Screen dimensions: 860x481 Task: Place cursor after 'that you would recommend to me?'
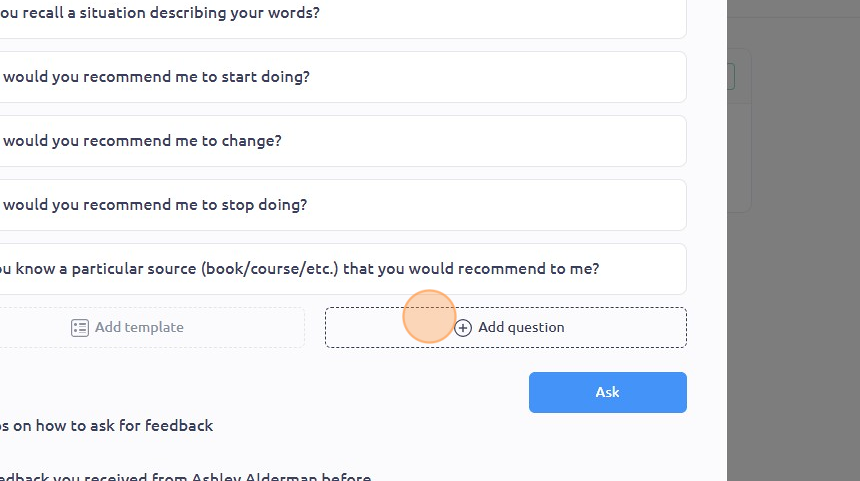pyautogui.click(x=600, y=269)
